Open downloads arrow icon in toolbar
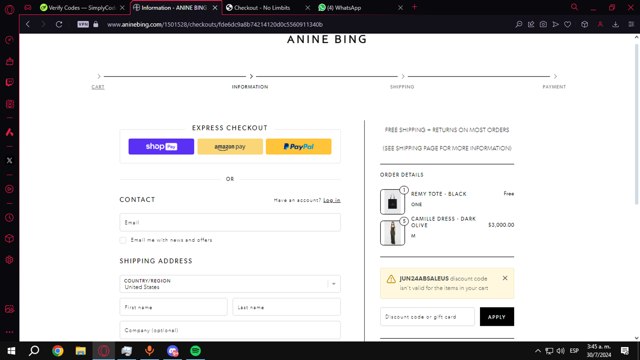The height and width of the screenshot is (360, 640). point(616,24)
